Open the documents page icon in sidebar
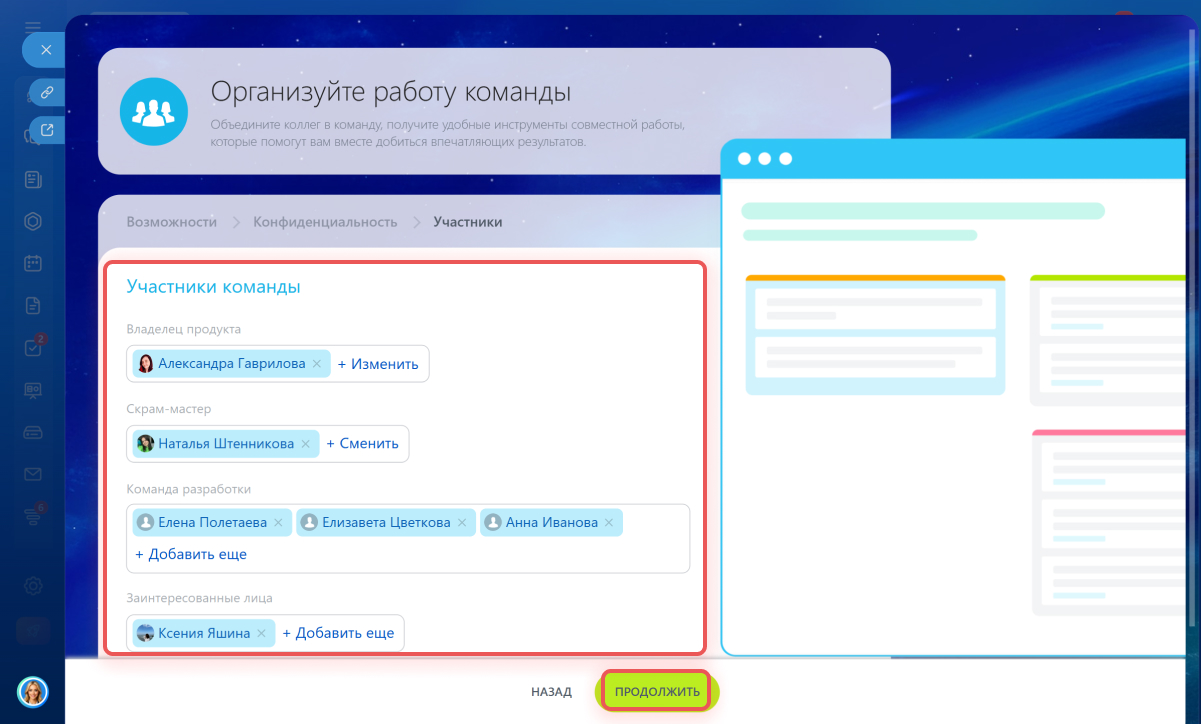 (33, 306)
